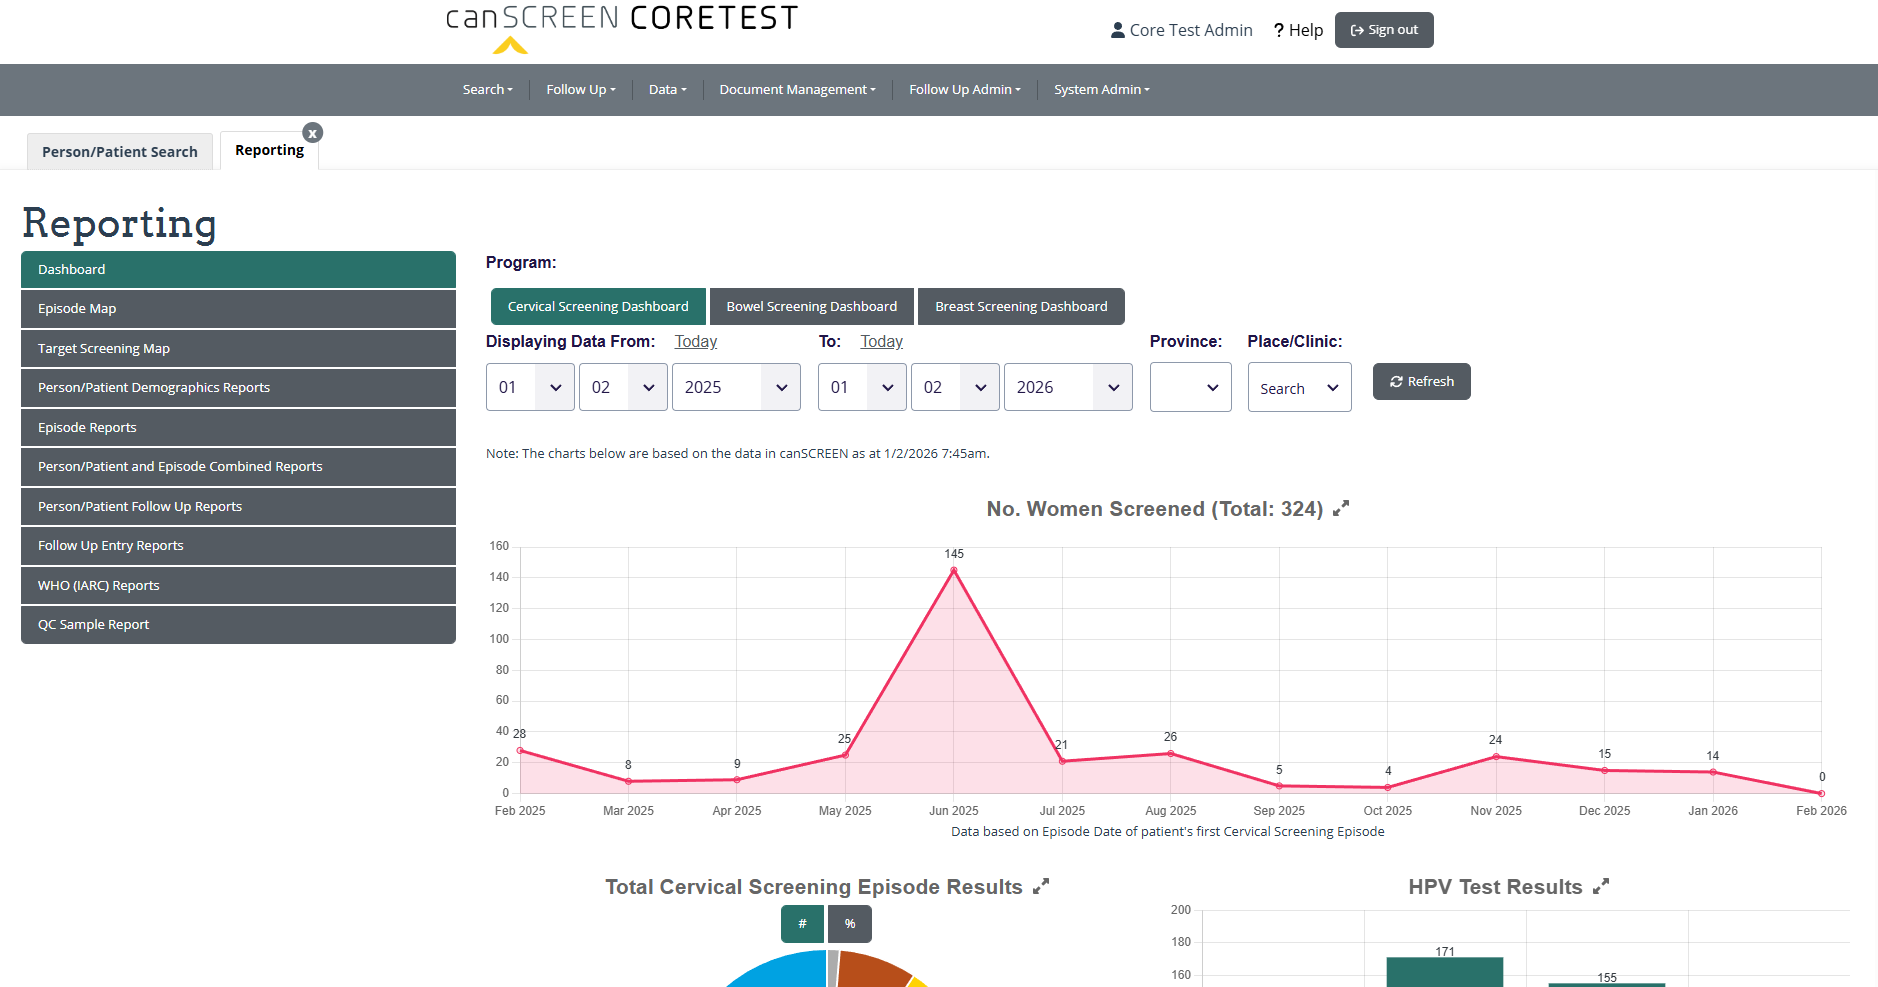Viewport: 1878px width, 987px height.
Task: Open Episode Map in the sidebar
Action: pos(238,309)
